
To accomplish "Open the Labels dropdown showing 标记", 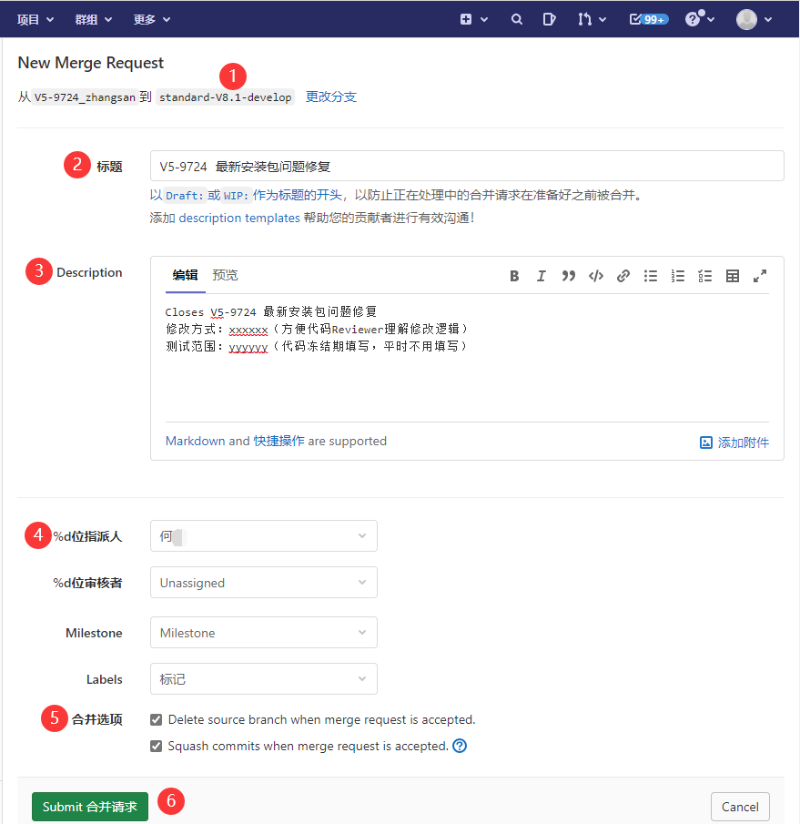I will click(263, 679).
